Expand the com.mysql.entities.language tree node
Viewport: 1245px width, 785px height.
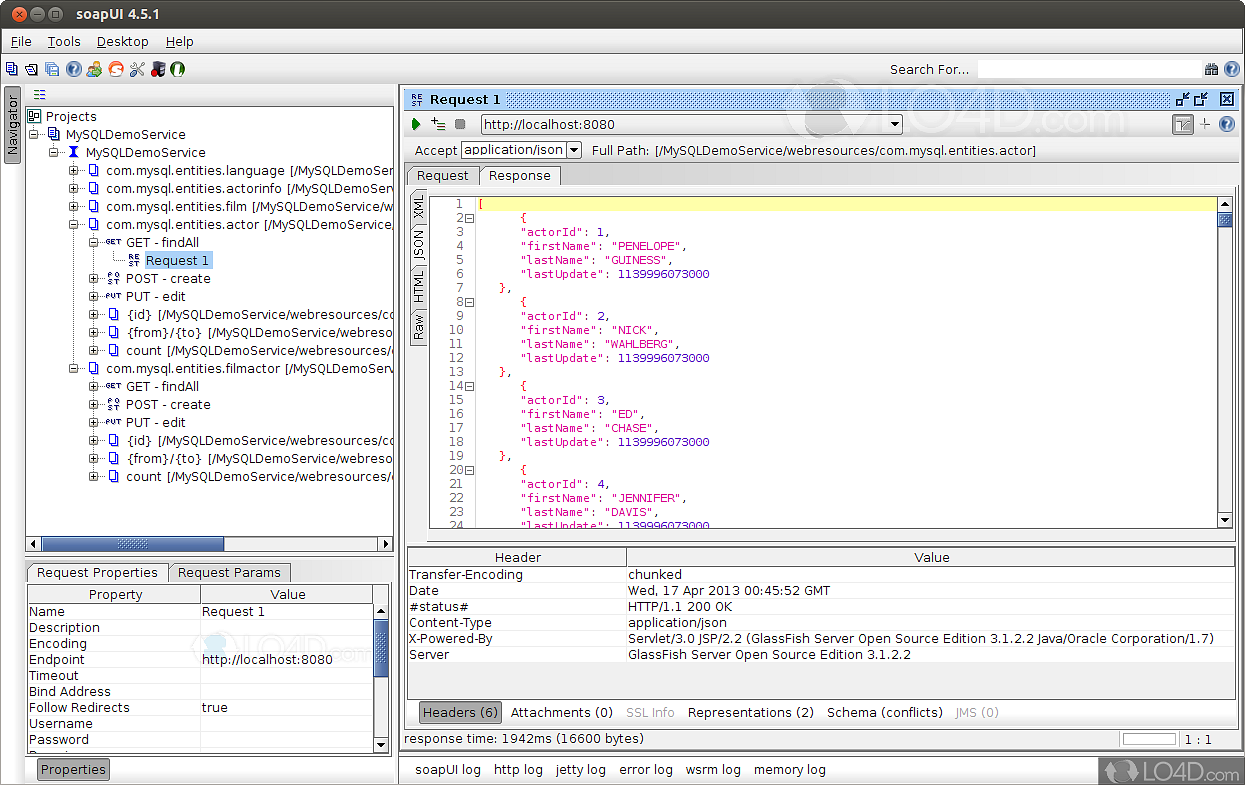(x=74, y=171)
